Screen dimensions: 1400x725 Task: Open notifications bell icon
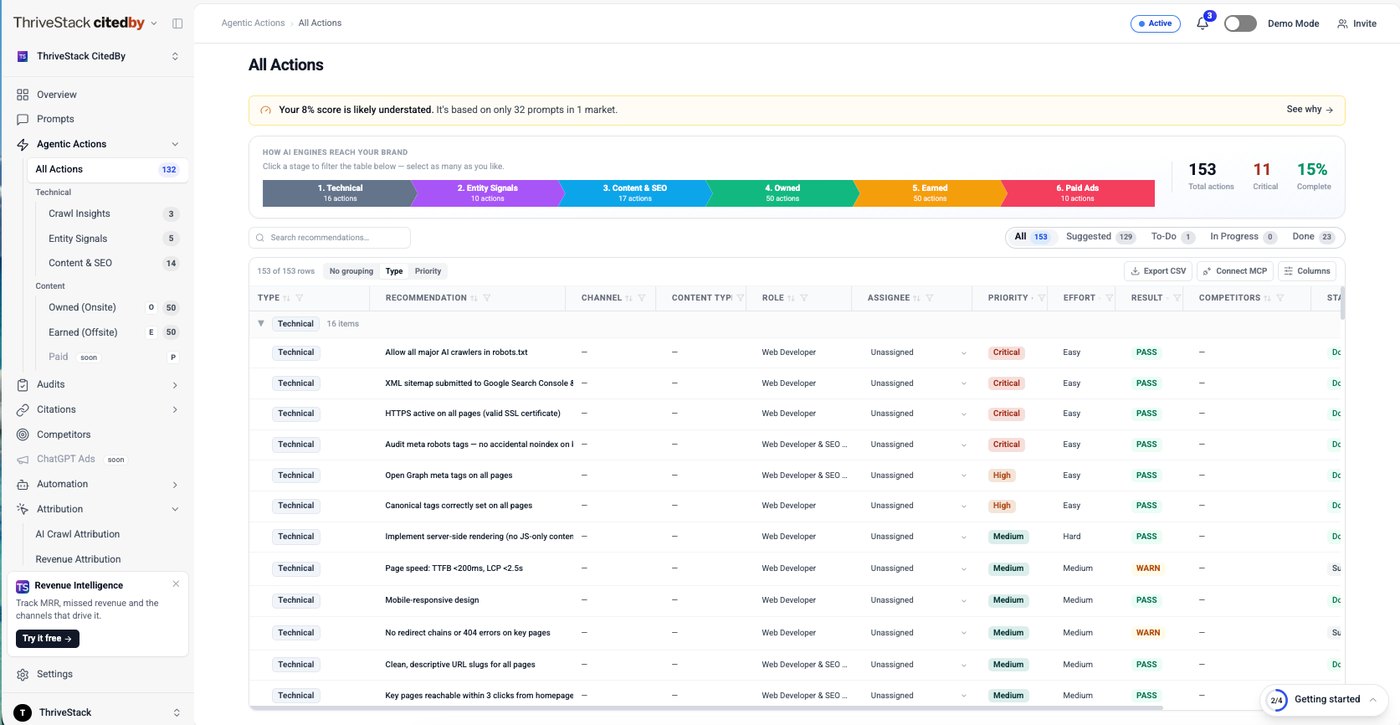click(1202, 24)
